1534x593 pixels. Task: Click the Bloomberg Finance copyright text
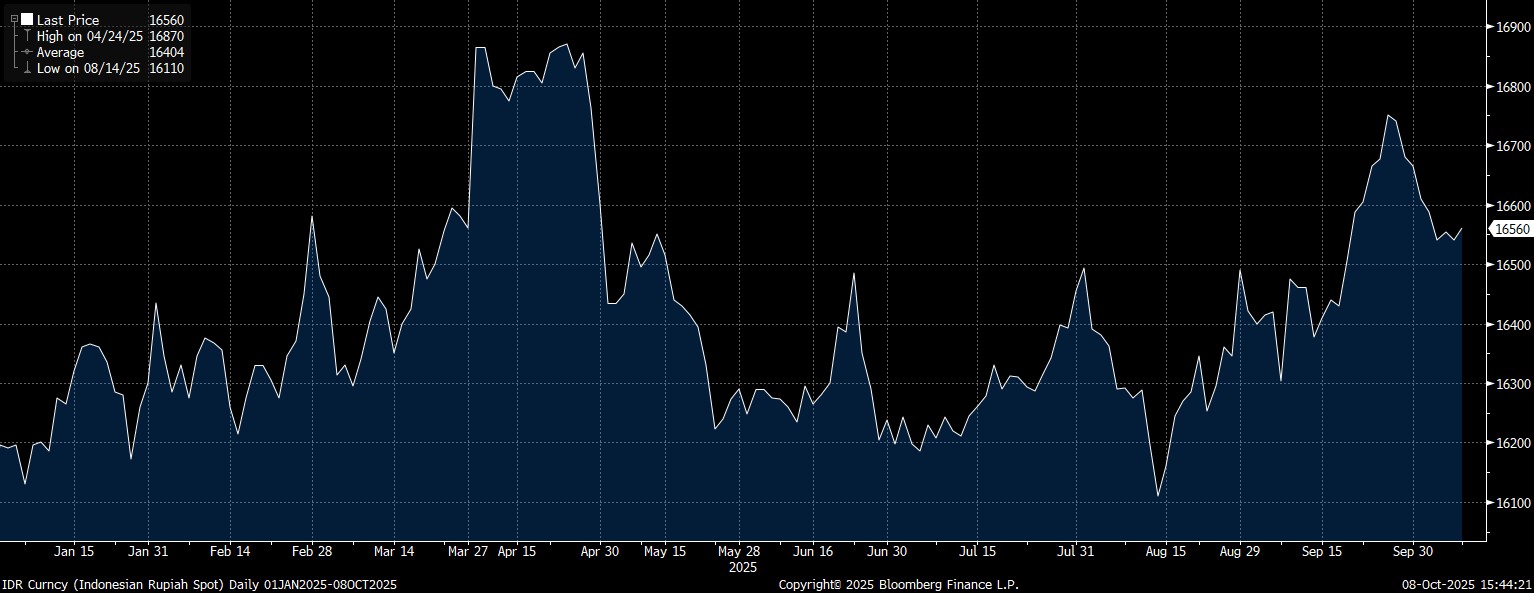click(898, 584)
